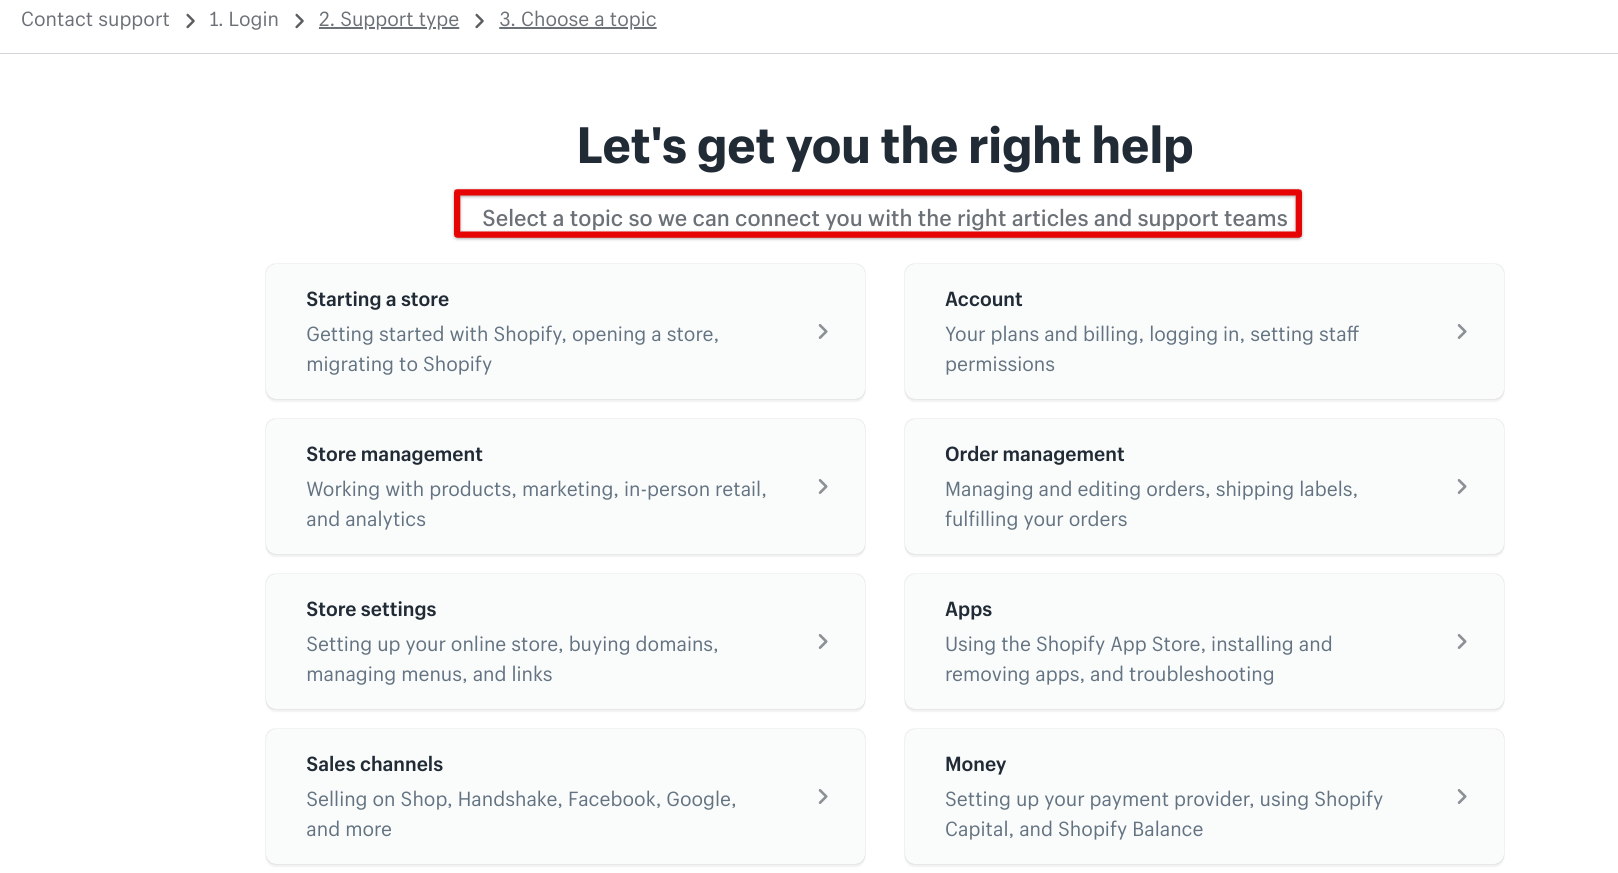Click the chevron on Store settings card
The width and height of the screenshot is (1618, 873).
pyautogui.click(x=823, y=642)
